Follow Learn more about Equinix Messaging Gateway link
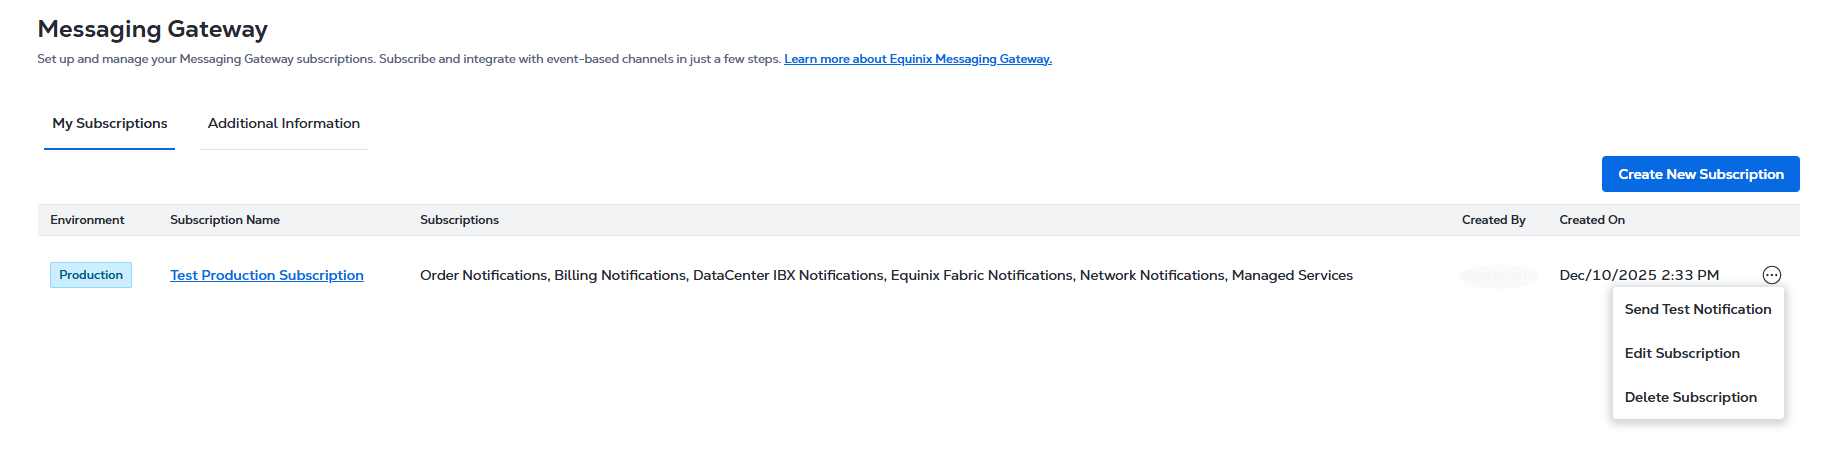1838x457 pixels. point(917,59)
